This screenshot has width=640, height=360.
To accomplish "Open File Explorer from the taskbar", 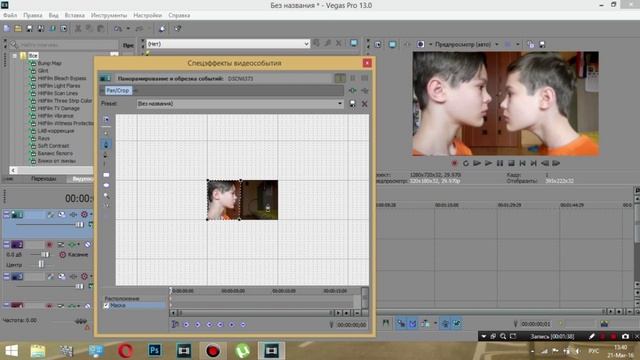I will click(x=38, y=351).
